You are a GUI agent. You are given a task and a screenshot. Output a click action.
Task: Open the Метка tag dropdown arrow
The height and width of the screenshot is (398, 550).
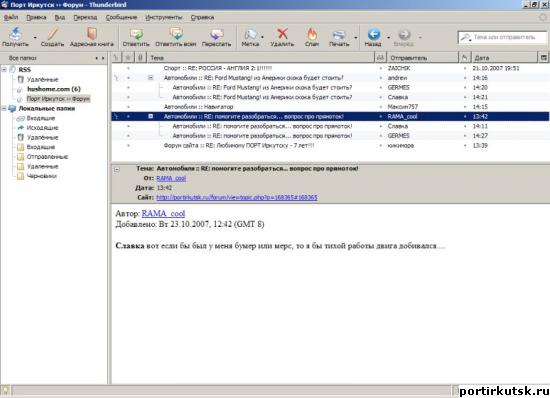(x=262, y=37)
